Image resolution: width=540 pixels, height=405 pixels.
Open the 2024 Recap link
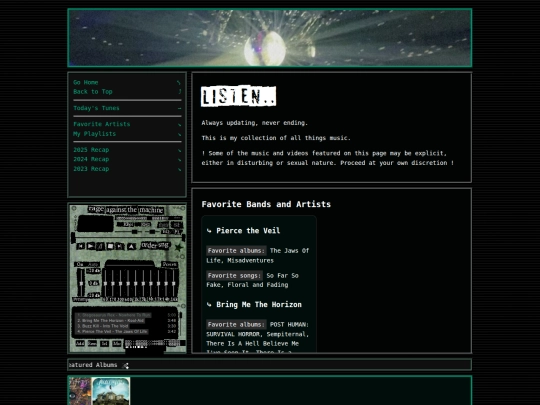coord(91,159)
